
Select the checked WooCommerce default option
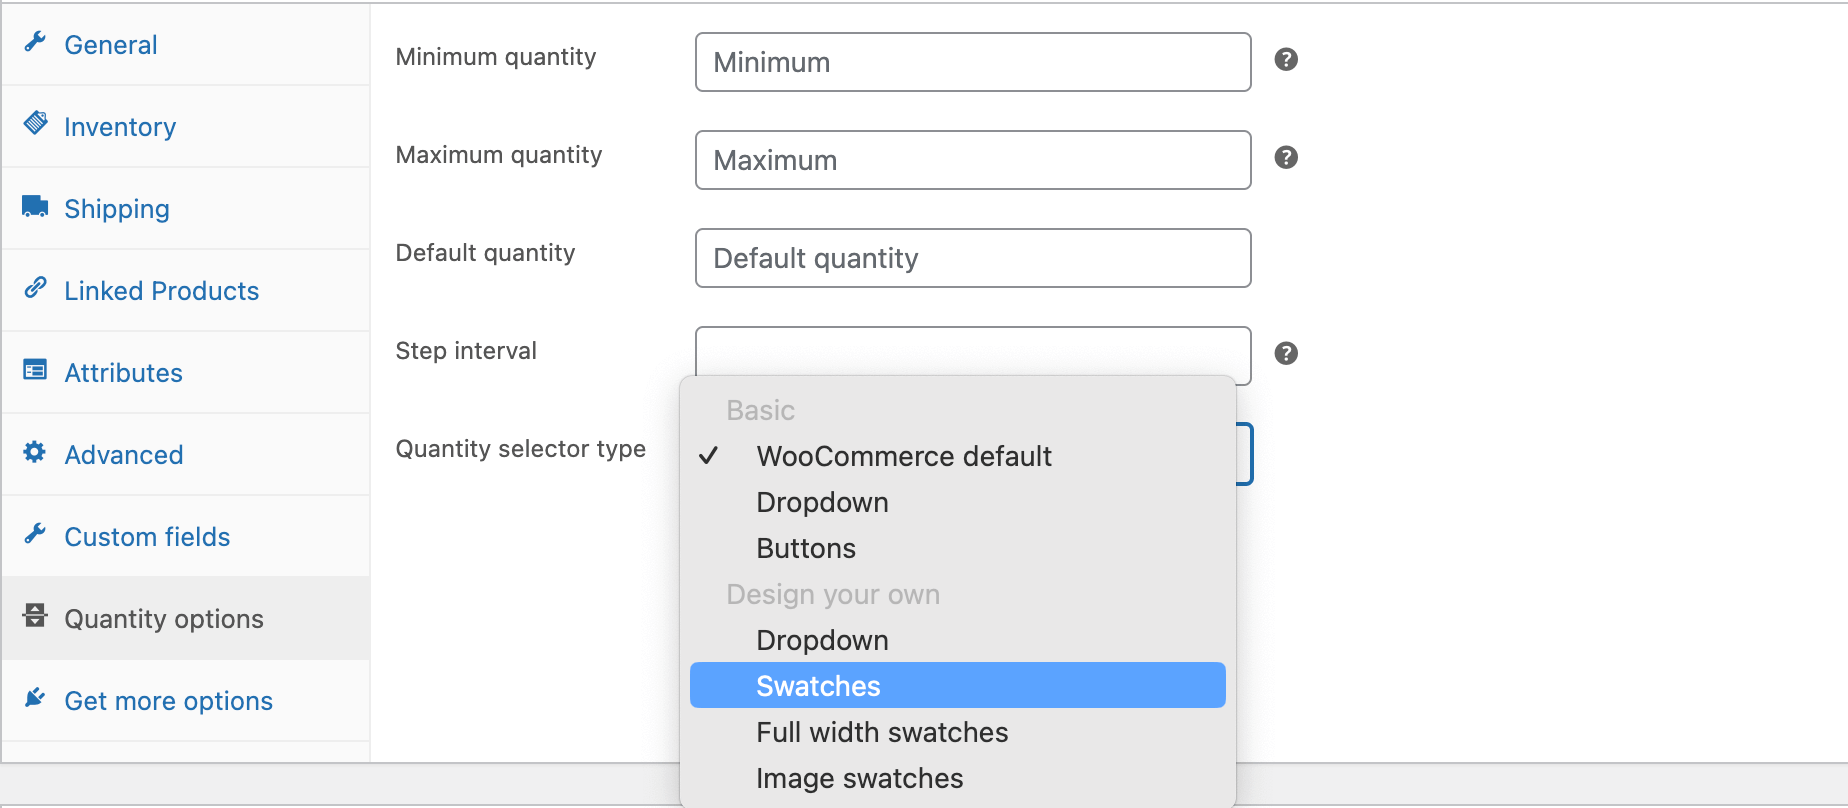(x=903, y=457)
